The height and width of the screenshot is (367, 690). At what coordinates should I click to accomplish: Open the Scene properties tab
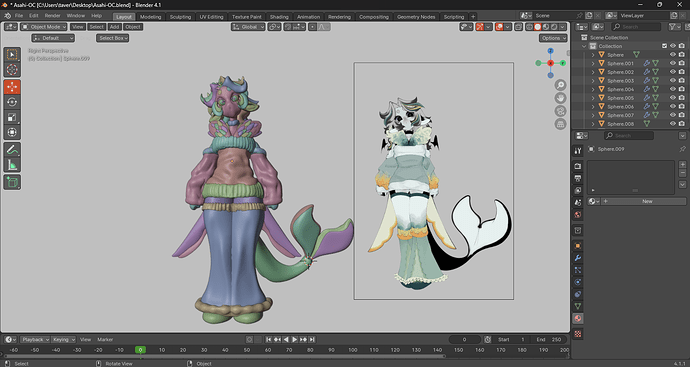578,202
